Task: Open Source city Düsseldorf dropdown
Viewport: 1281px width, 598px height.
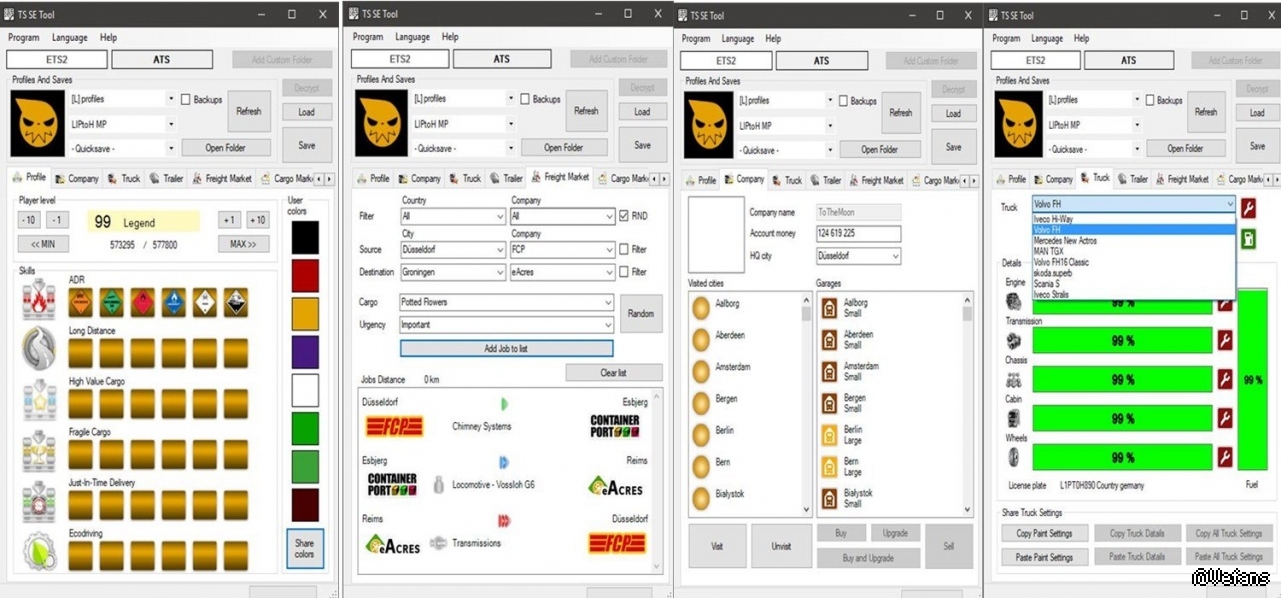Action: 452,250
